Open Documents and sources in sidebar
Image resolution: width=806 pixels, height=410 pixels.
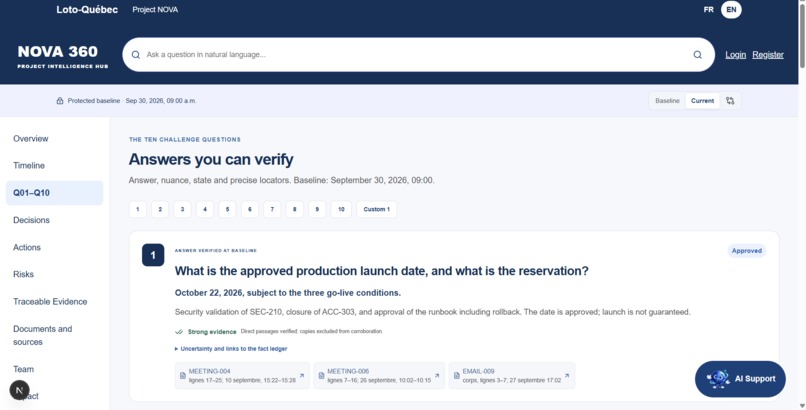[x=54, y=335]
